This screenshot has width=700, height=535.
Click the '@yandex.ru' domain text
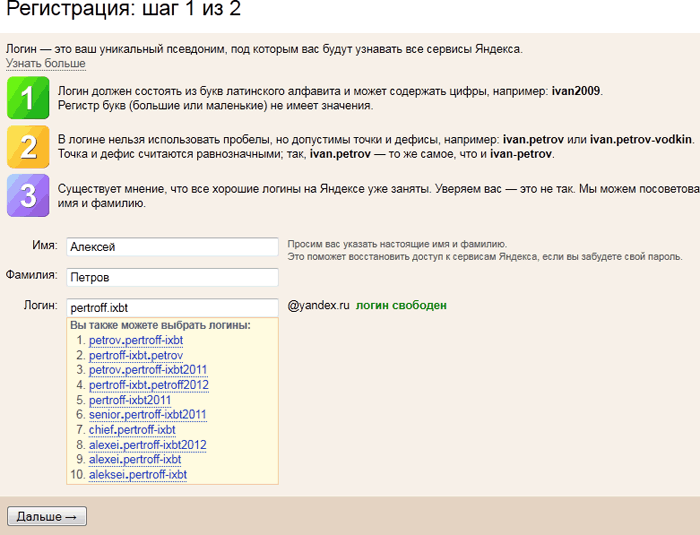point(318,305)
